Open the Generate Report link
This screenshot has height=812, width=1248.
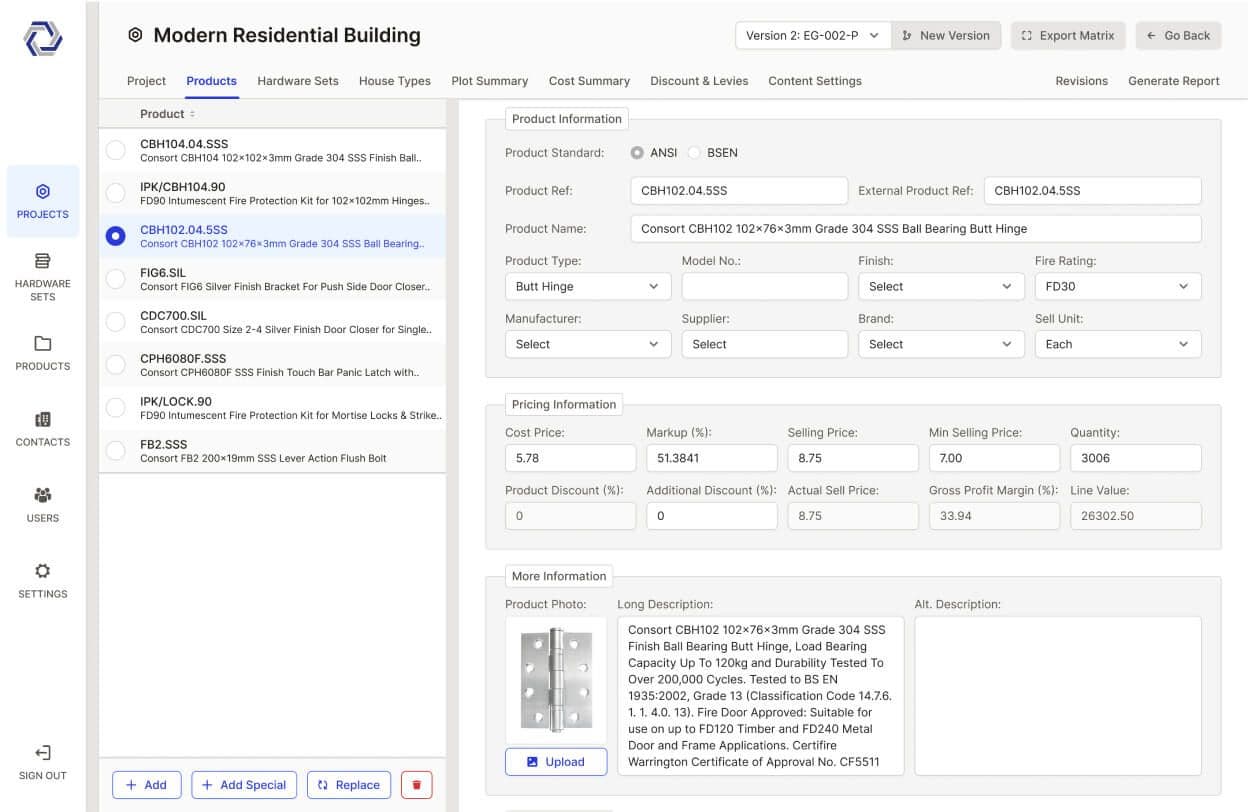1174,81
